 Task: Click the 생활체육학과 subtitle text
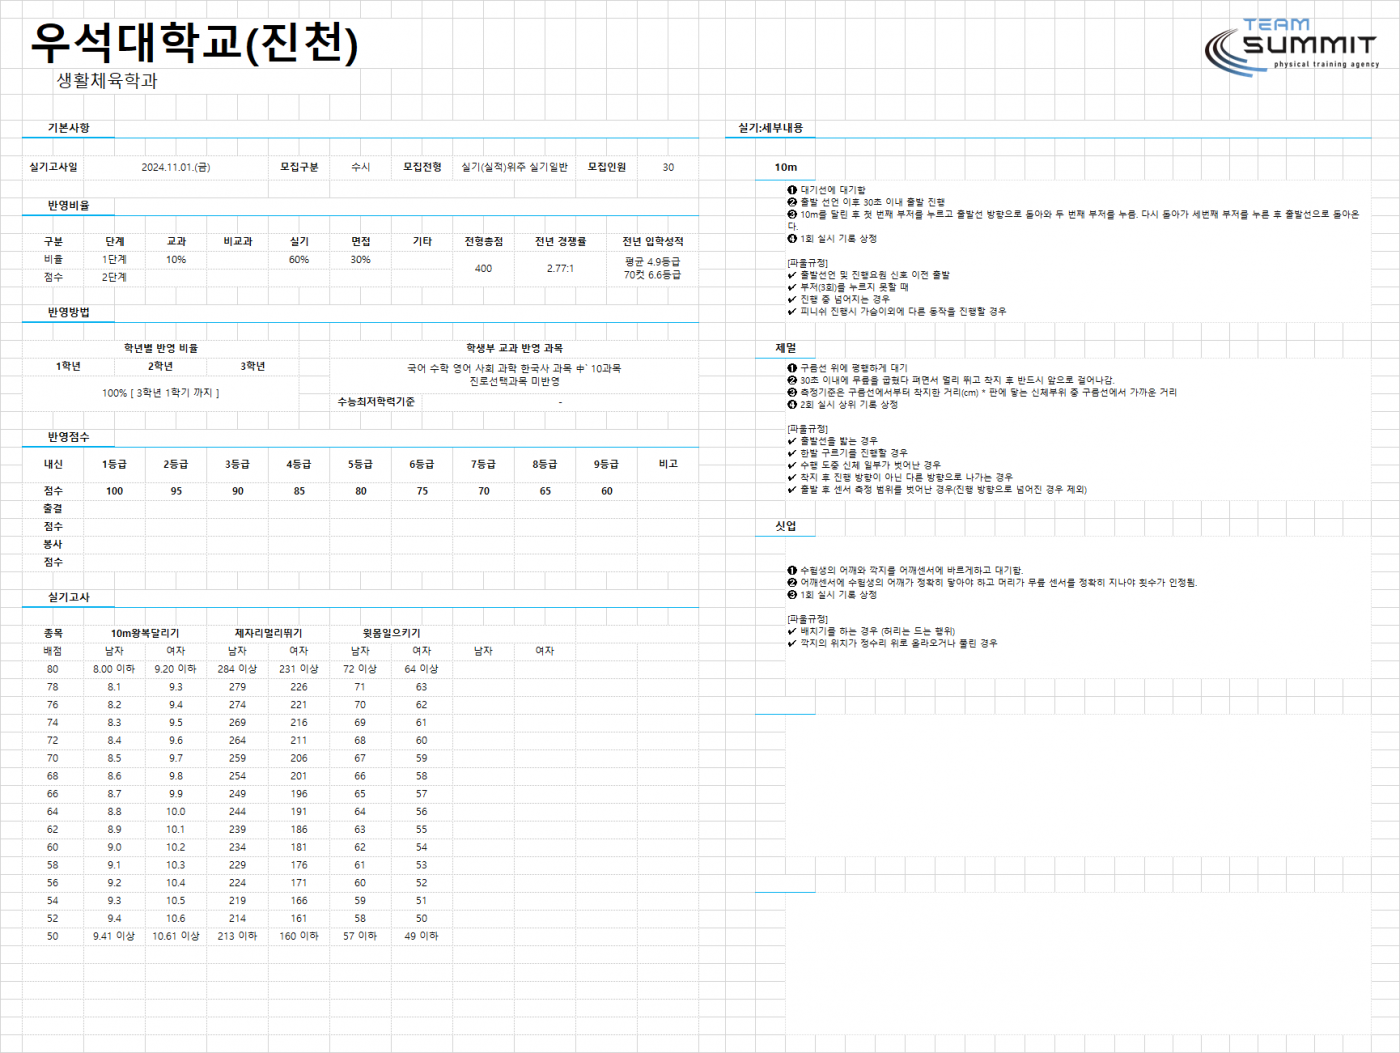(x=107, y=81)
